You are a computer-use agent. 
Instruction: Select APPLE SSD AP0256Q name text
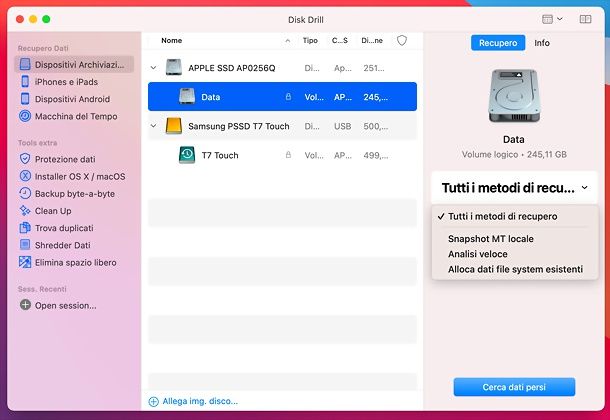coord(231,68)
